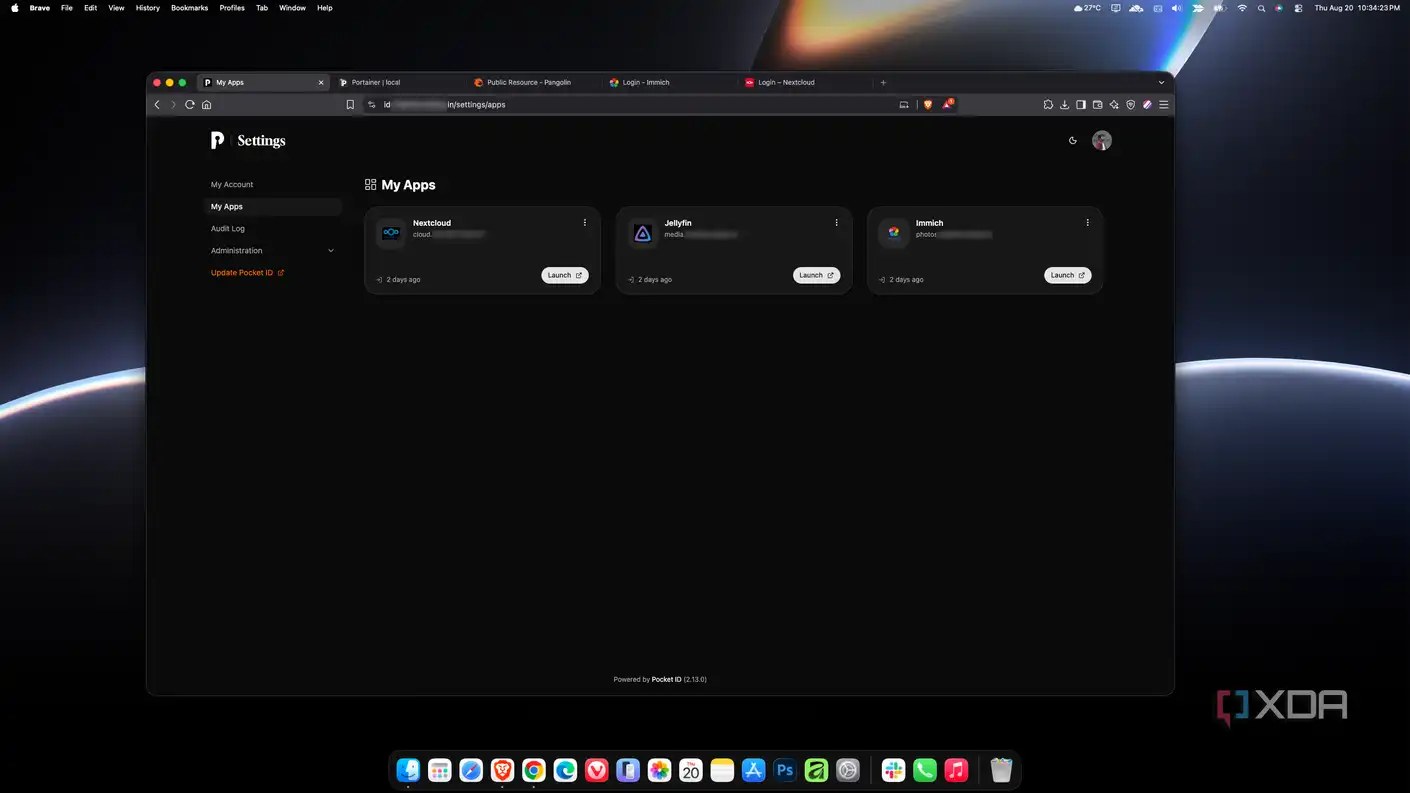Viewport: 1410px width, 793px height.
Task: Open the History menu in menu bar
Action: 147,8
